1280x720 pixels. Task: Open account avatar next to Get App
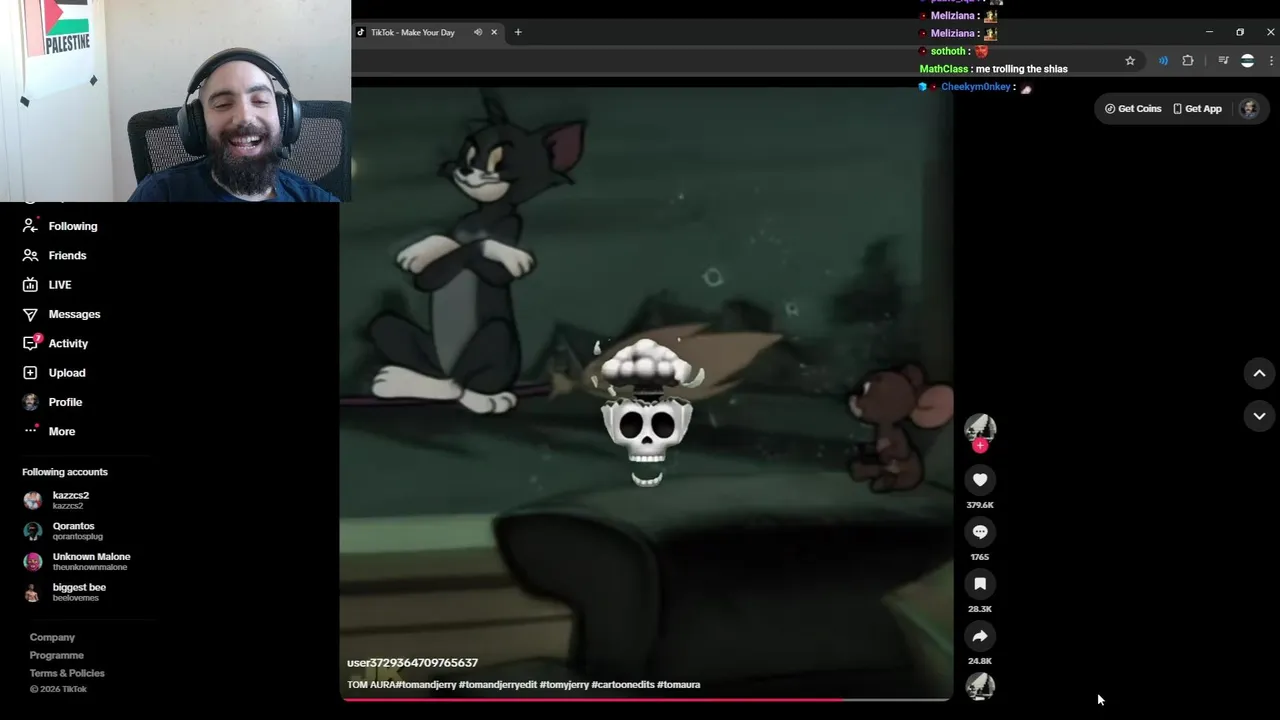[x=1249, y=109]
